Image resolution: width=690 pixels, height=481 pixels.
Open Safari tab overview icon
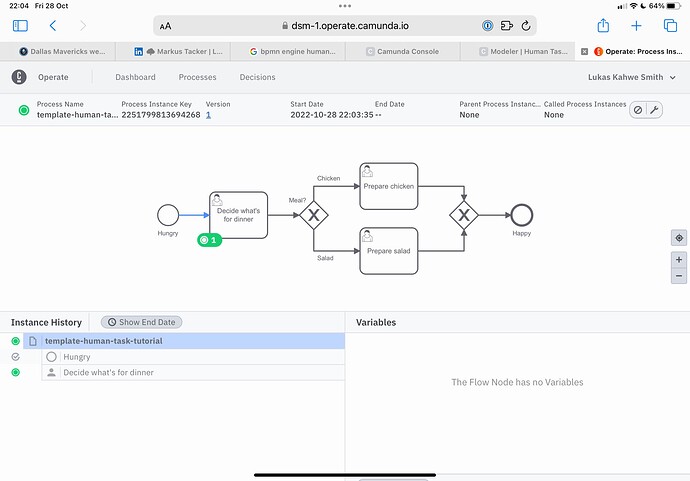coord(670,25)
